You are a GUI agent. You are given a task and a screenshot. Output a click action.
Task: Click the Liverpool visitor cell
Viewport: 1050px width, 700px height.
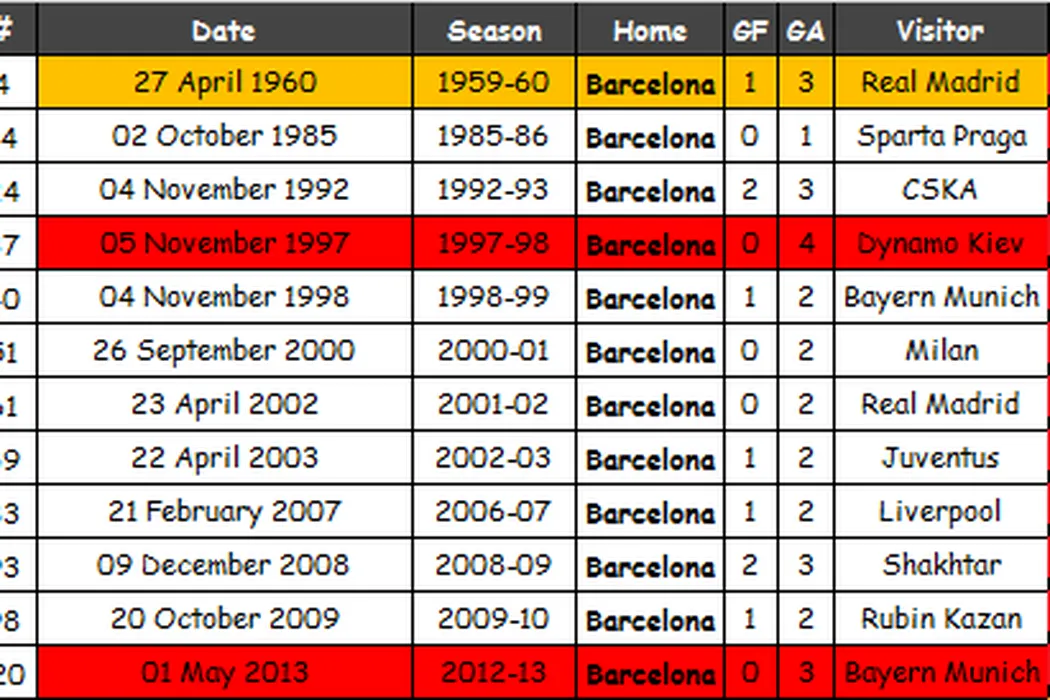pyautogui.click(x=940, y=512)
